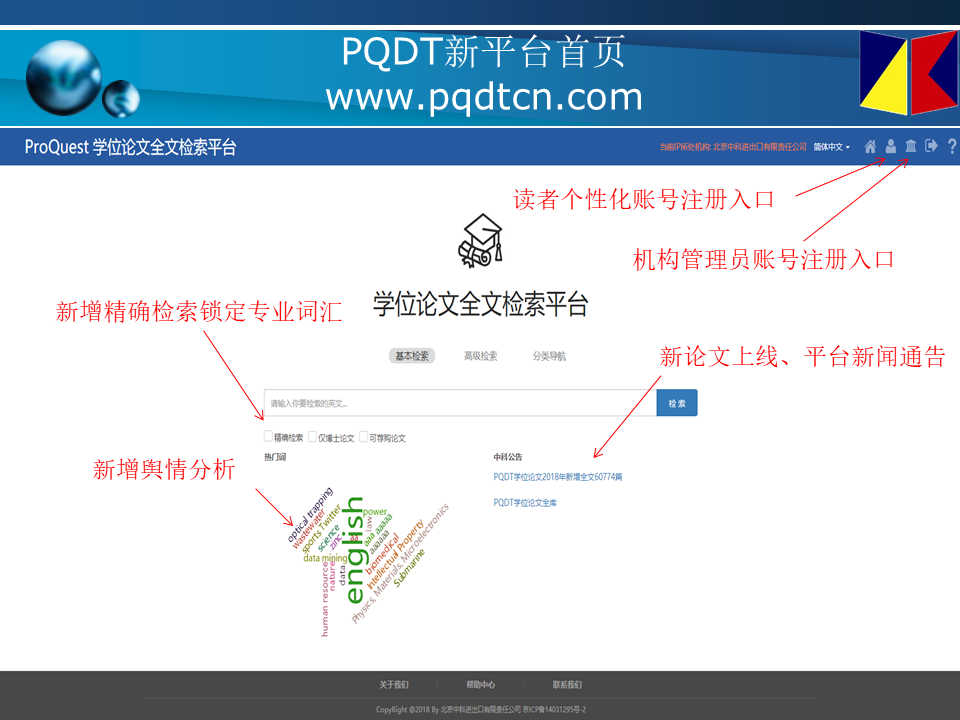Open the 帮助中心 footer link

480,685
